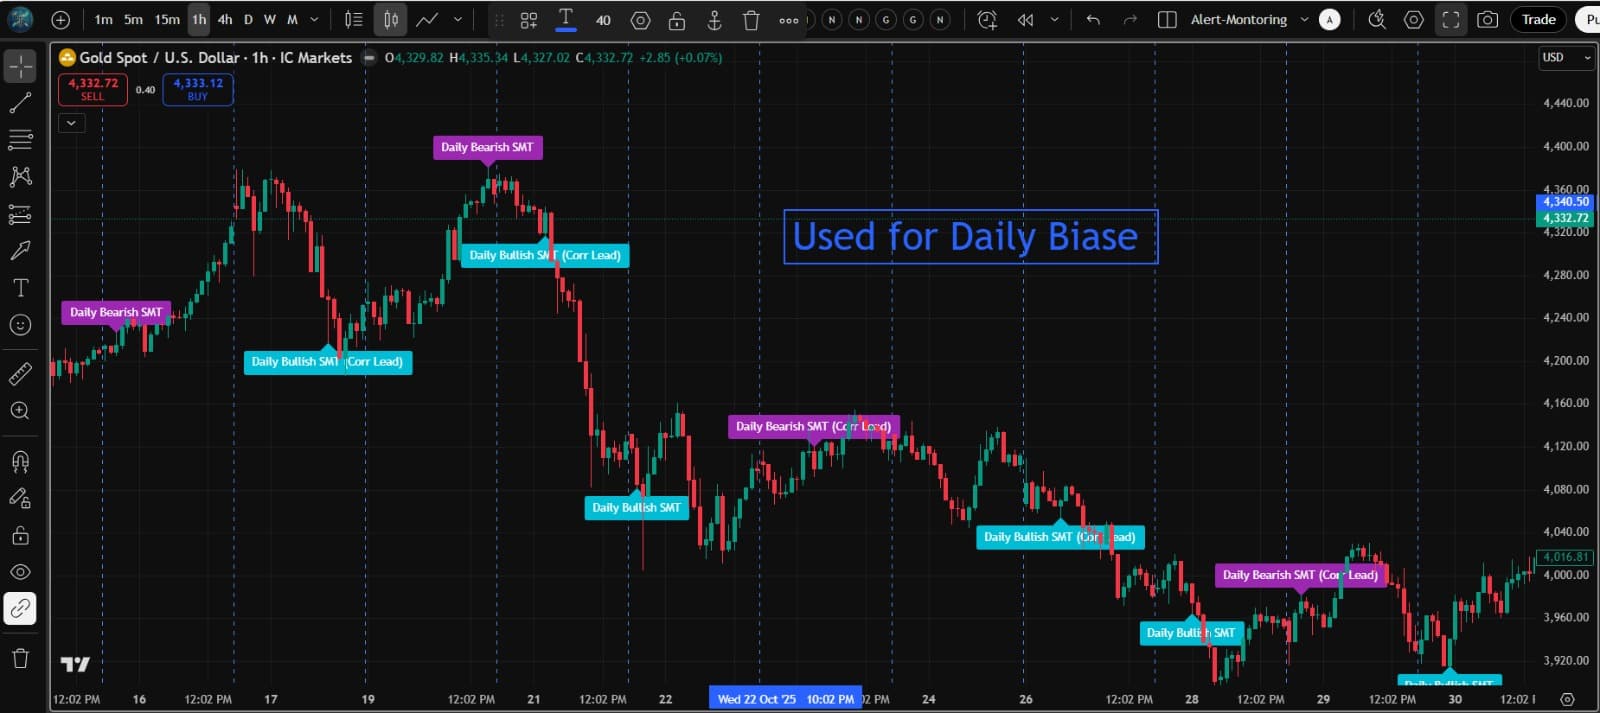Open drawing templates in floating toolbar
The height and width of the screenshot is (713, 1600).
[x=529, y=20]
